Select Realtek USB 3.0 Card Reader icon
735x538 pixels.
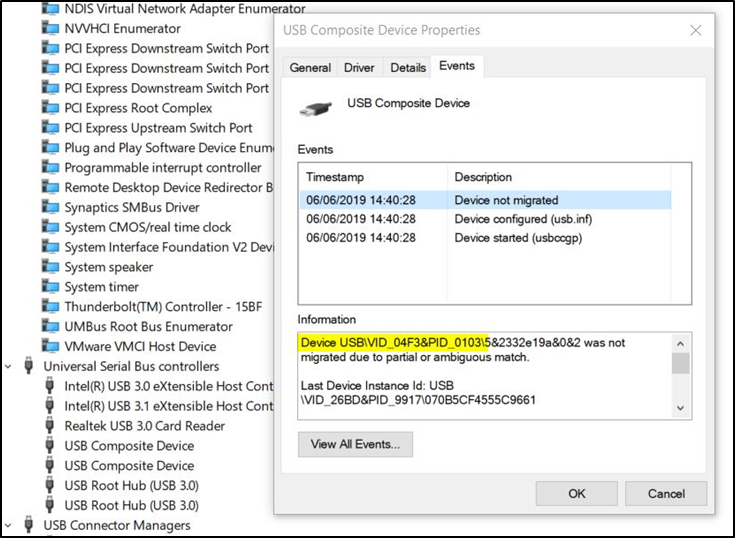coord(50,426)
